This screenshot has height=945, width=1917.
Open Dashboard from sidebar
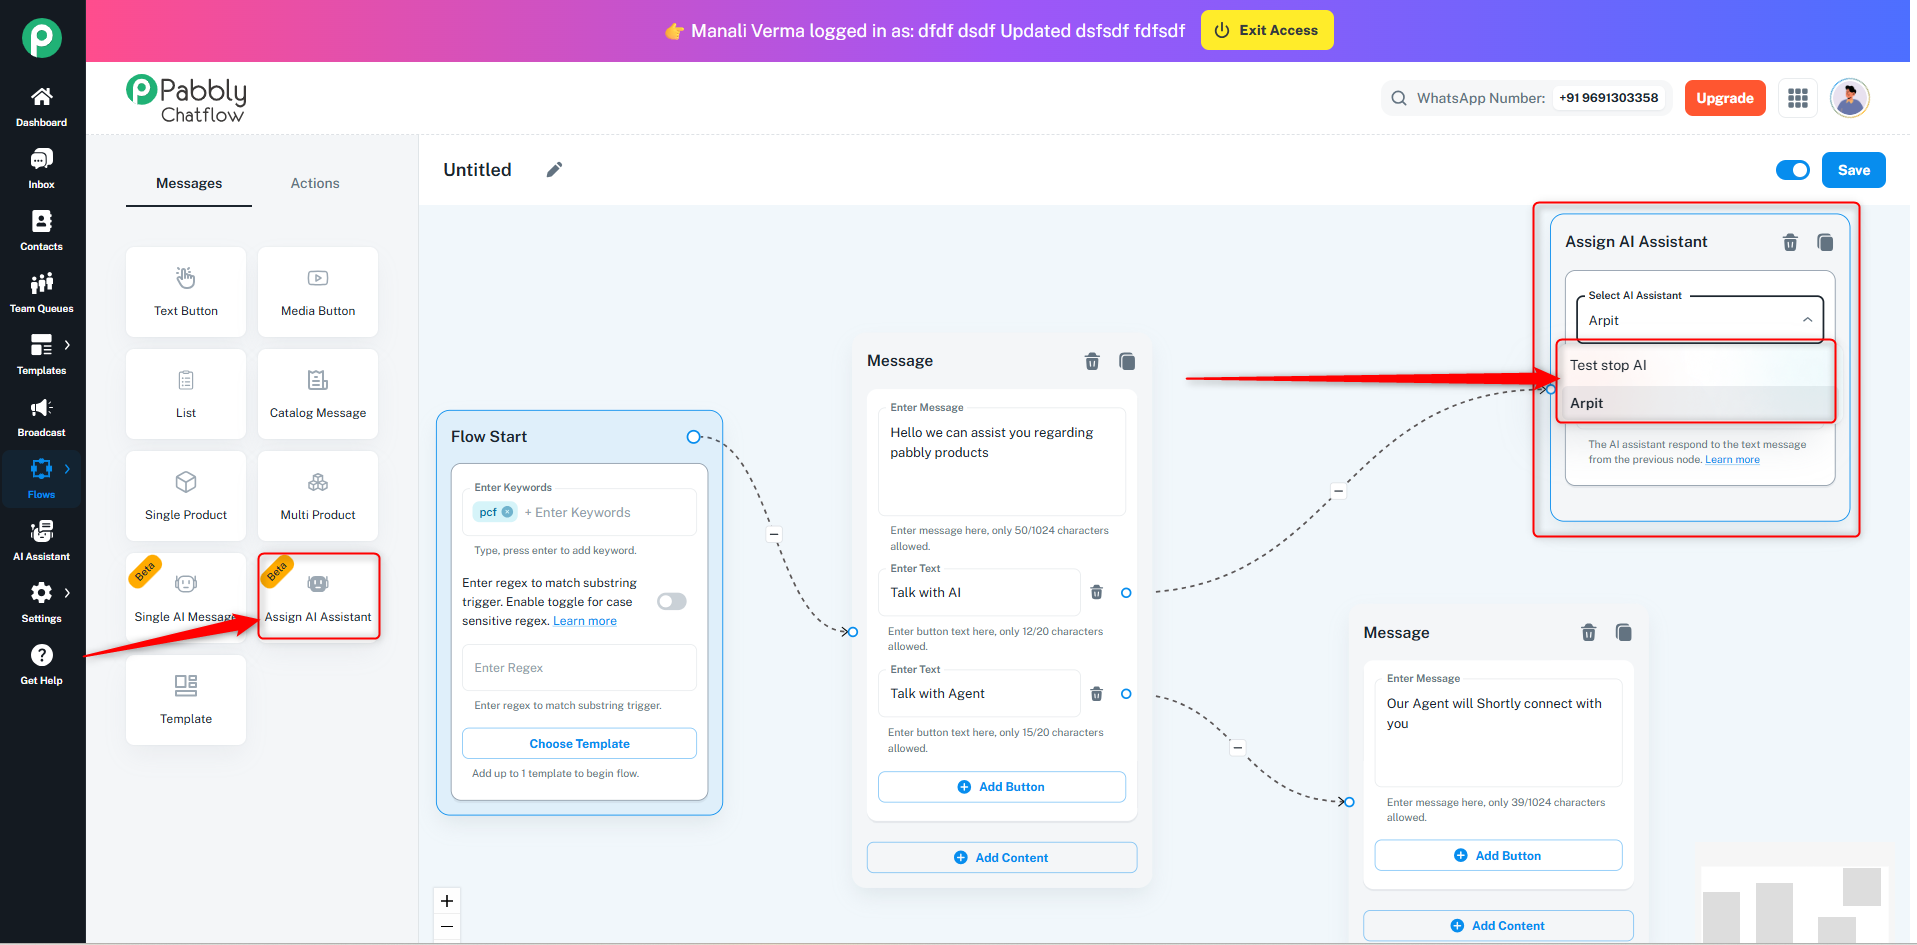41,107
